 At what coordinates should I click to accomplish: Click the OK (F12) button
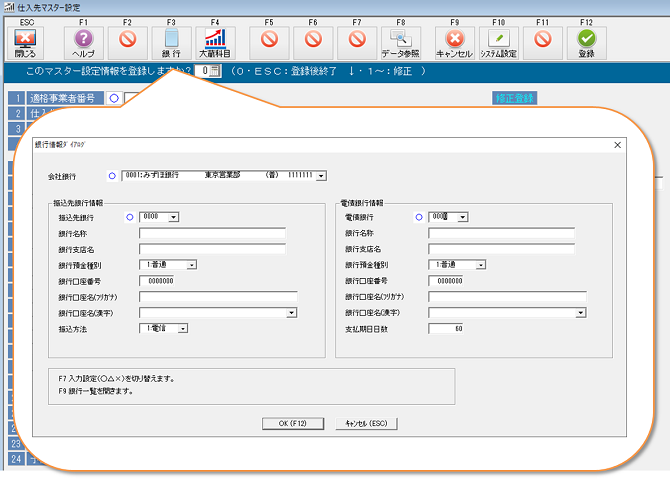pos(292,424)
